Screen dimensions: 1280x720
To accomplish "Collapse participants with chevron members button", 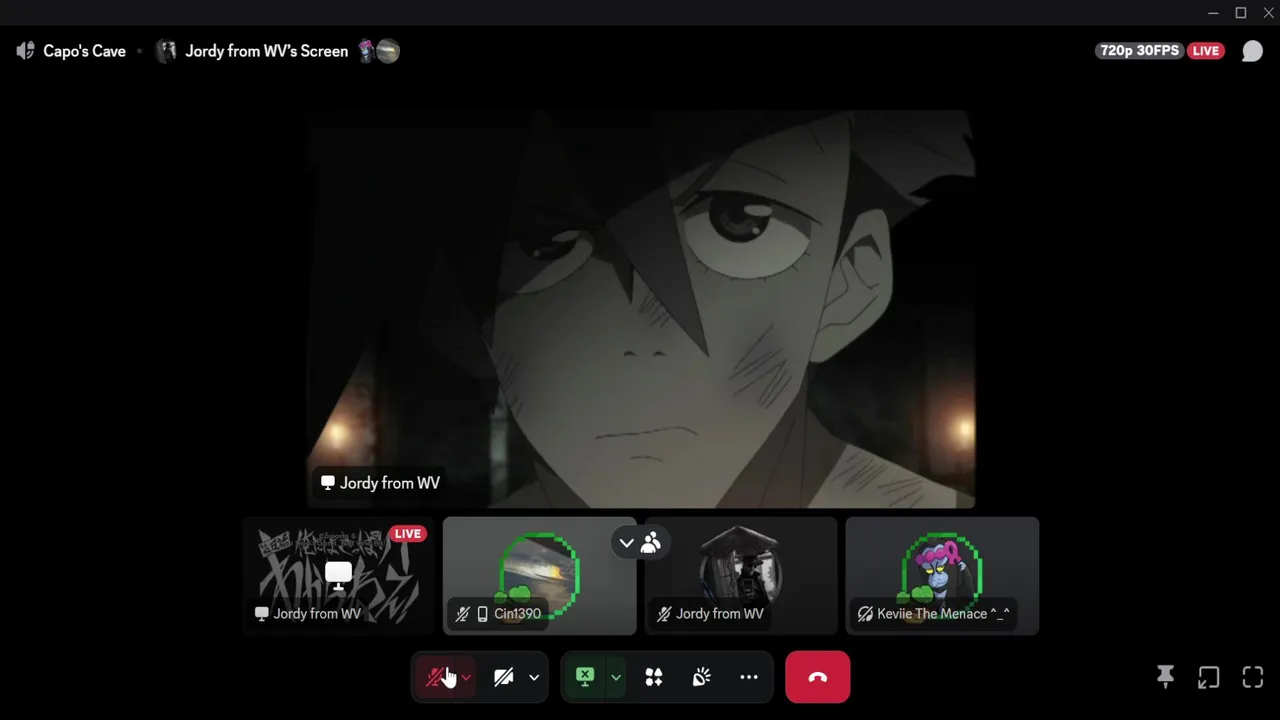I will pos(639,543).
